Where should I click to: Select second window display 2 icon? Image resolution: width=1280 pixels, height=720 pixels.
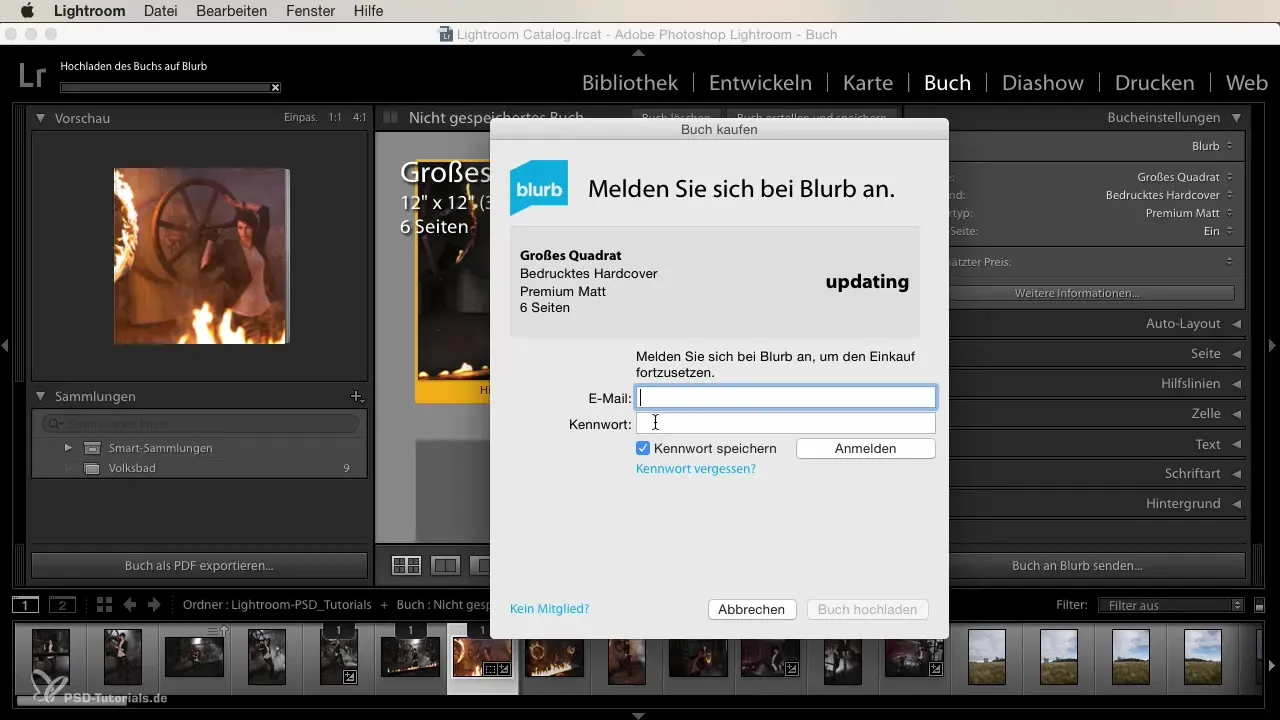click(x=62, y=605)
